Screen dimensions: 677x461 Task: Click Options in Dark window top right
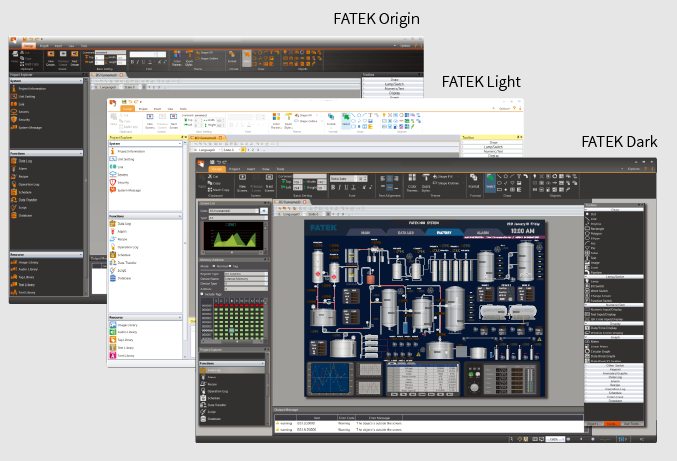pos(634,169)
